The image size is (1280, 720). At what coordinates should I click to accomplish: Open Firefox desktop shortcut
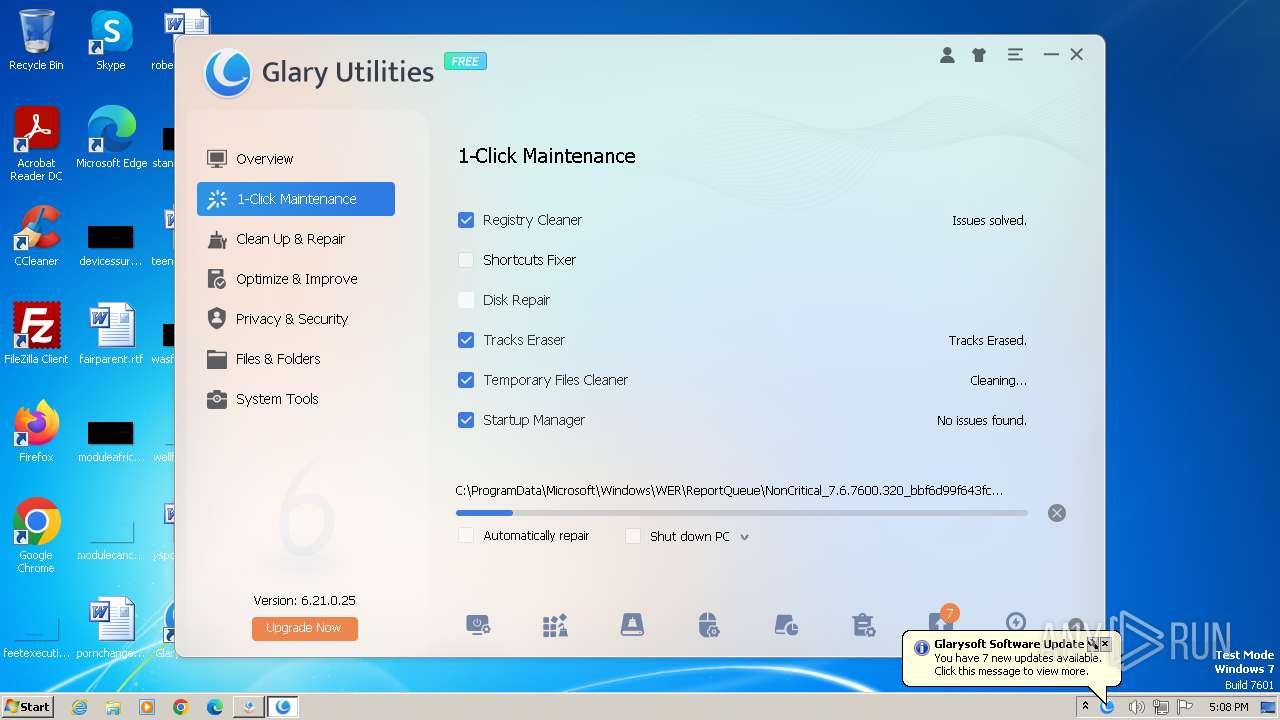coord(36,432)
